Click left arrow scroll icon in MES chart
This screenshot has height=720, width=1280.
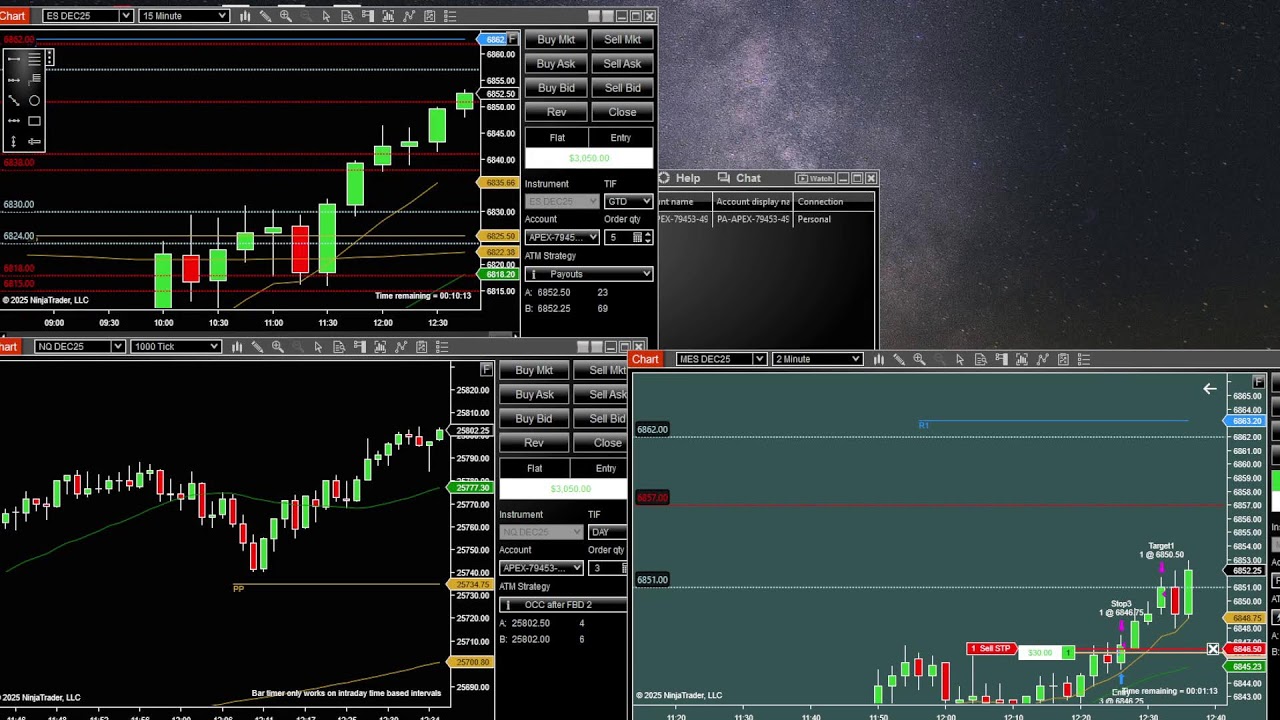(1210, 388)
